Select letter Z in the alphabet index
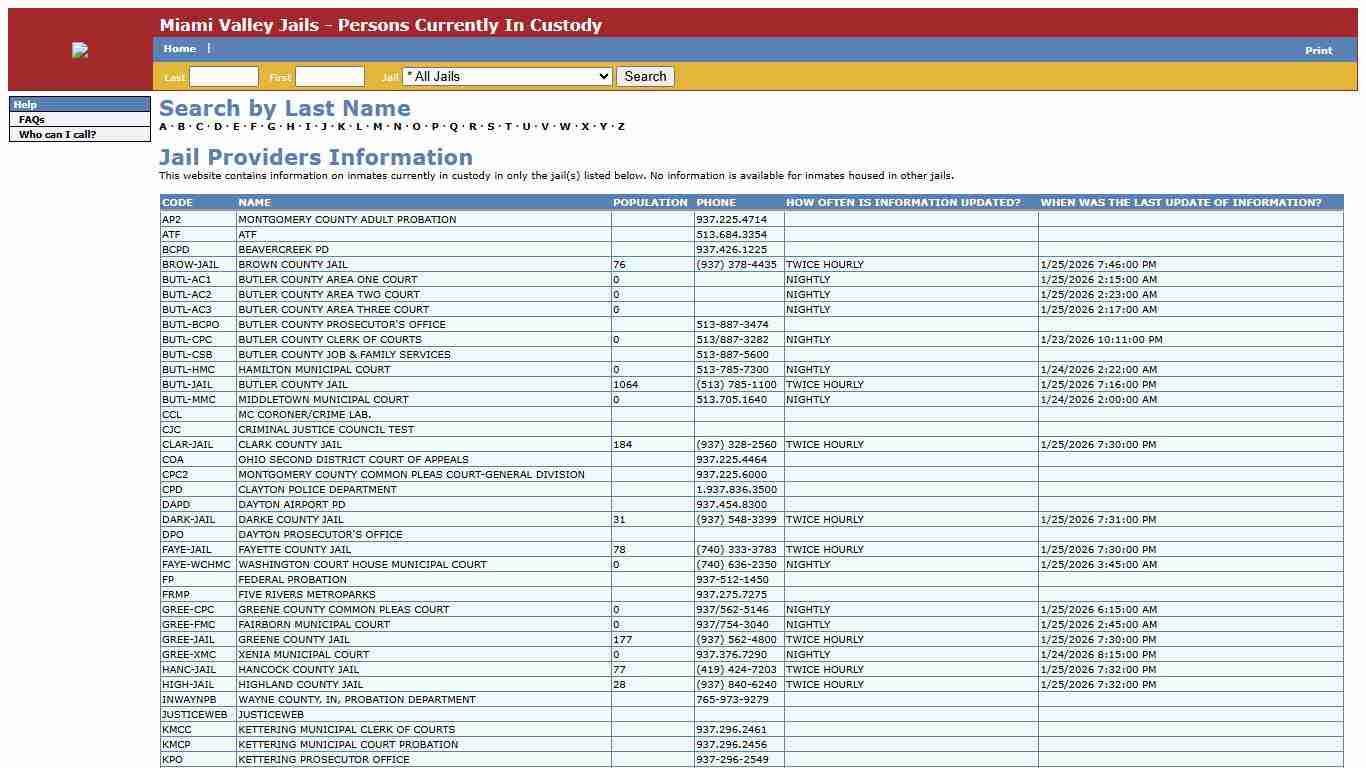The width and height of the screenshot is (1366, 768). (620, 126)
